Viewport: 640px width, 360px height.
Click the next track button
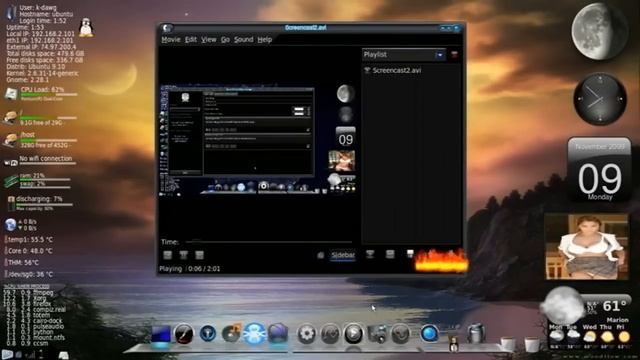point(199,255)
